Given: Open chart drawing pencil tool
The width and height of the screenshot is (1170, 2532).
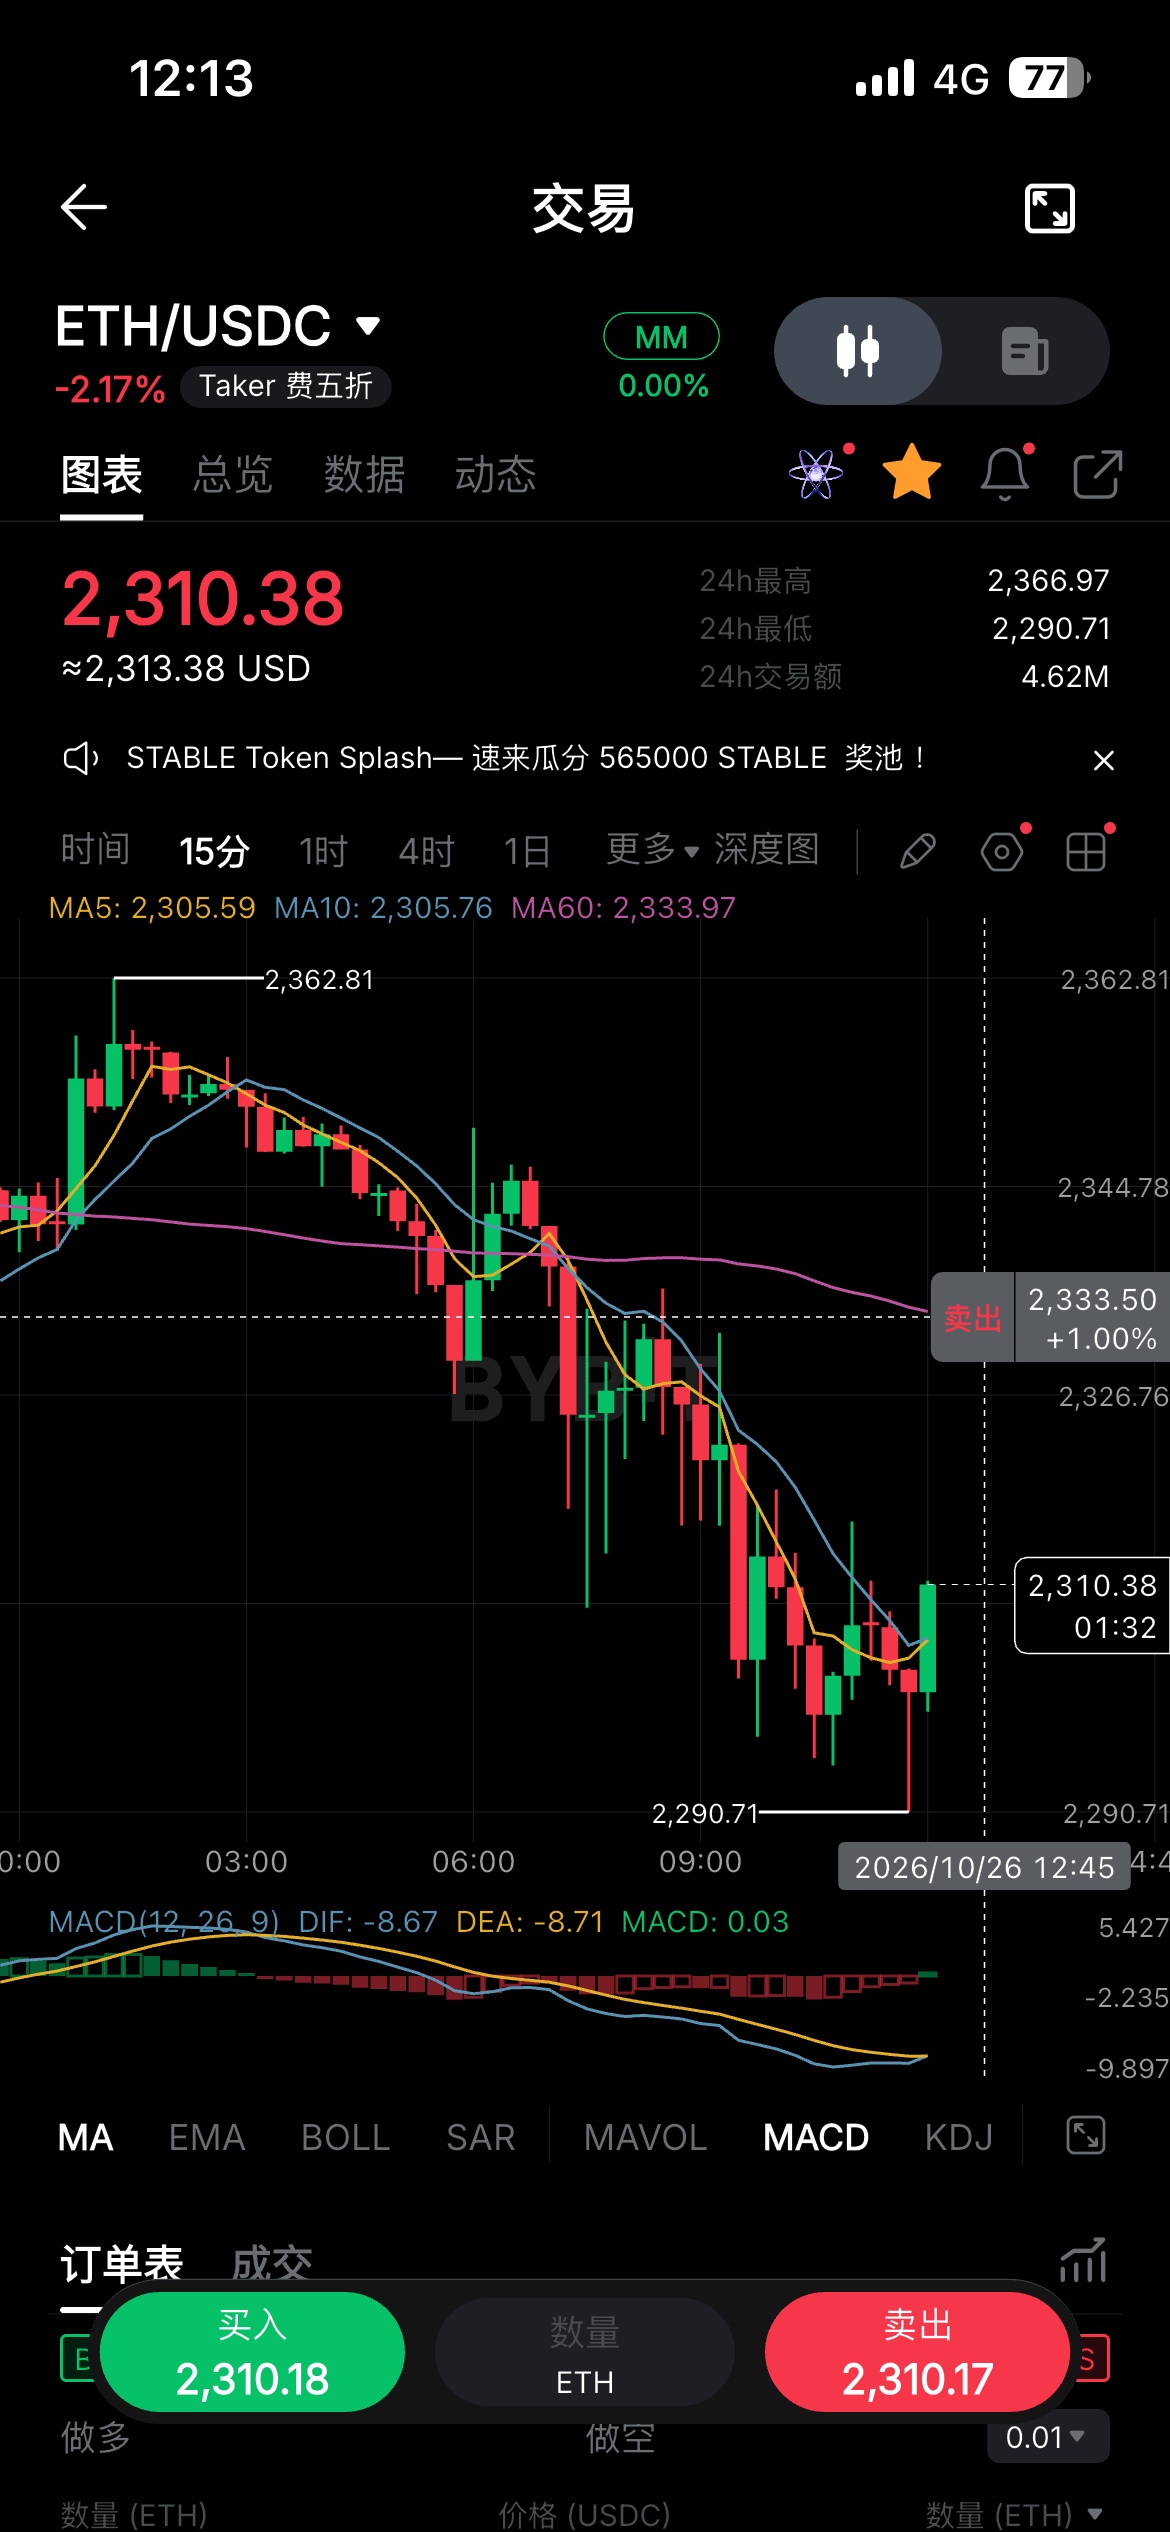Looking at the screenshot, I should [x=917, y=852].
